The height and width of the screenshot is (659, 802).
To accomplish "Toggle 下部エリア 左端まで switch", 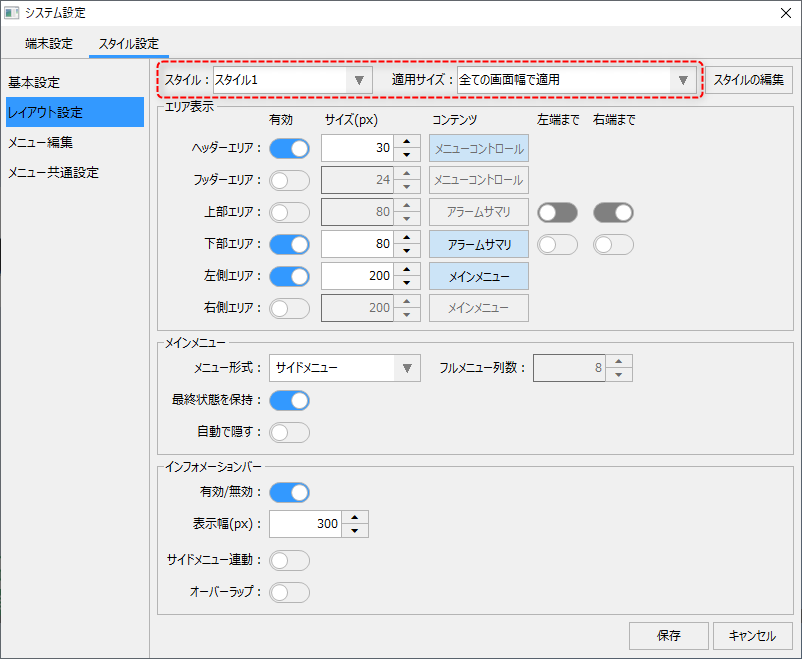I will point(557,244).
